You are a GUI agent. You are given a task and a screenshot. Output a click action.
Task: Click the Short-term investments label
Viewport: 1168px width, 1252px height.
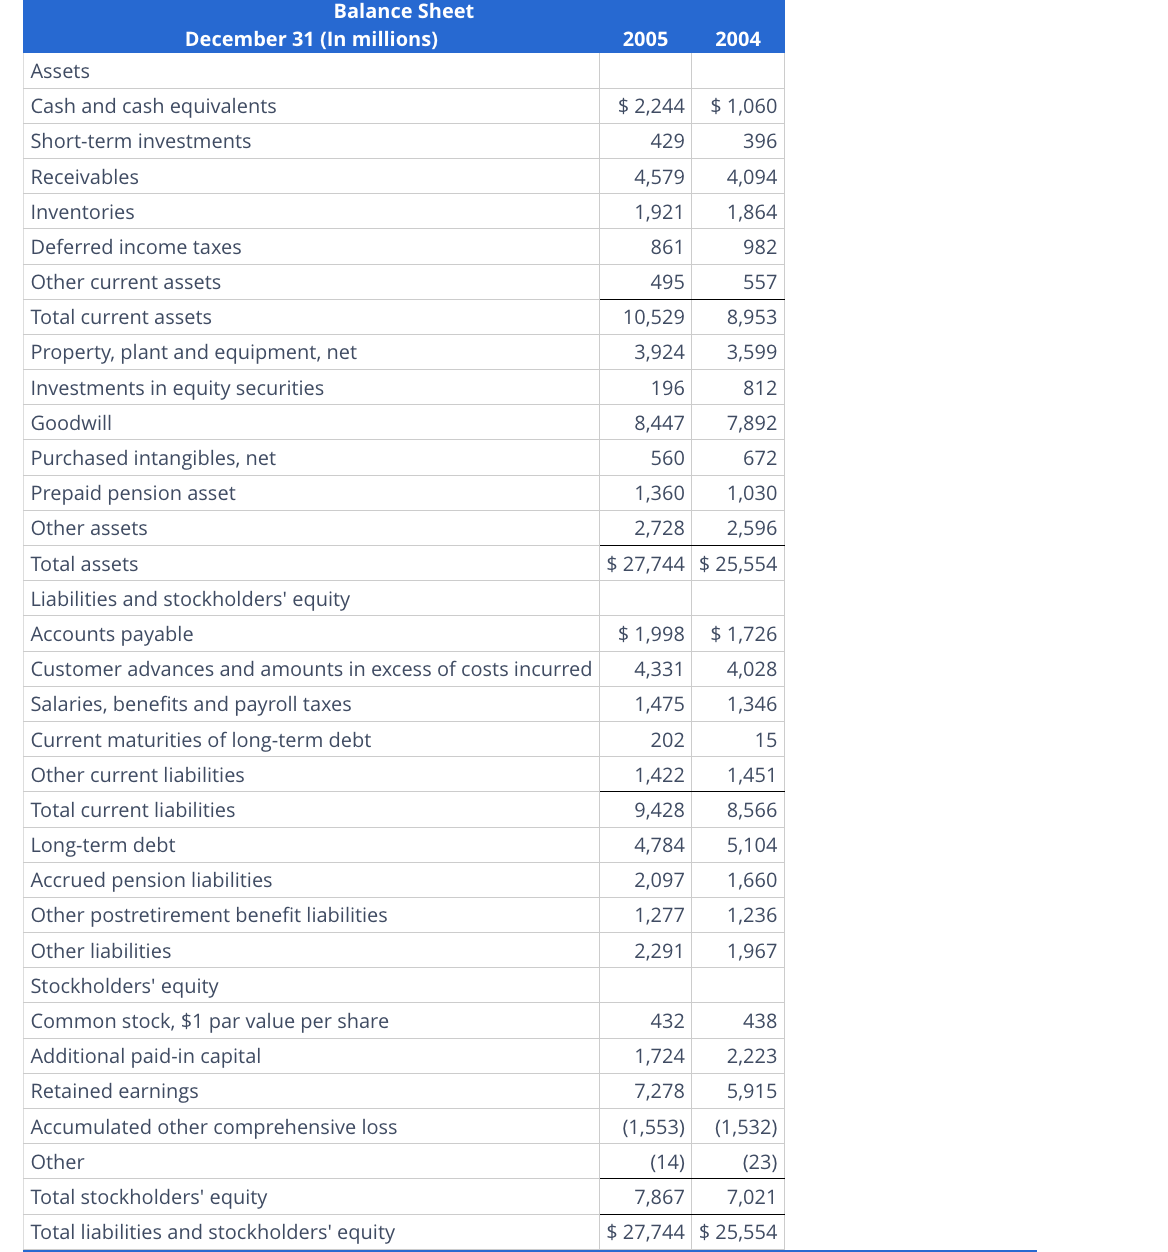coord(140,141)
